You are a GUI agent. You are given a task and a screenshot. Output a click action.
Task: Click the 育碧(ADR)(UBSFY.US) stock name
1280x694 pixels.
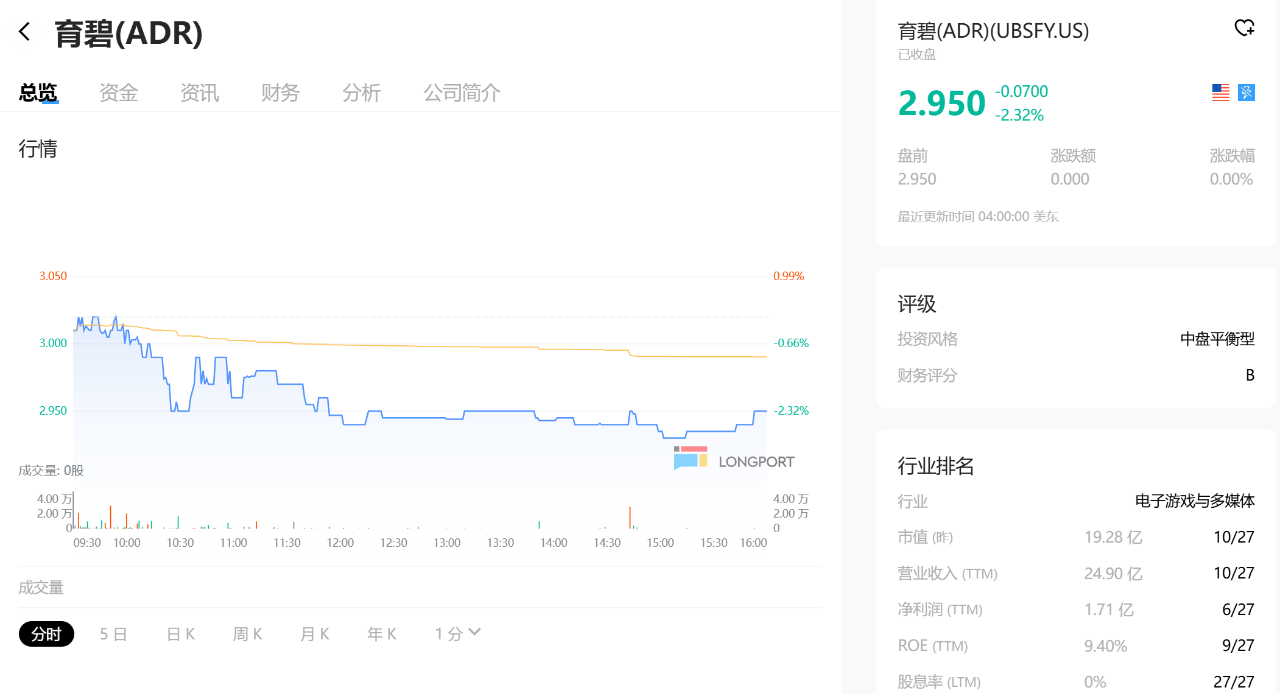click(x=993, y=31)
